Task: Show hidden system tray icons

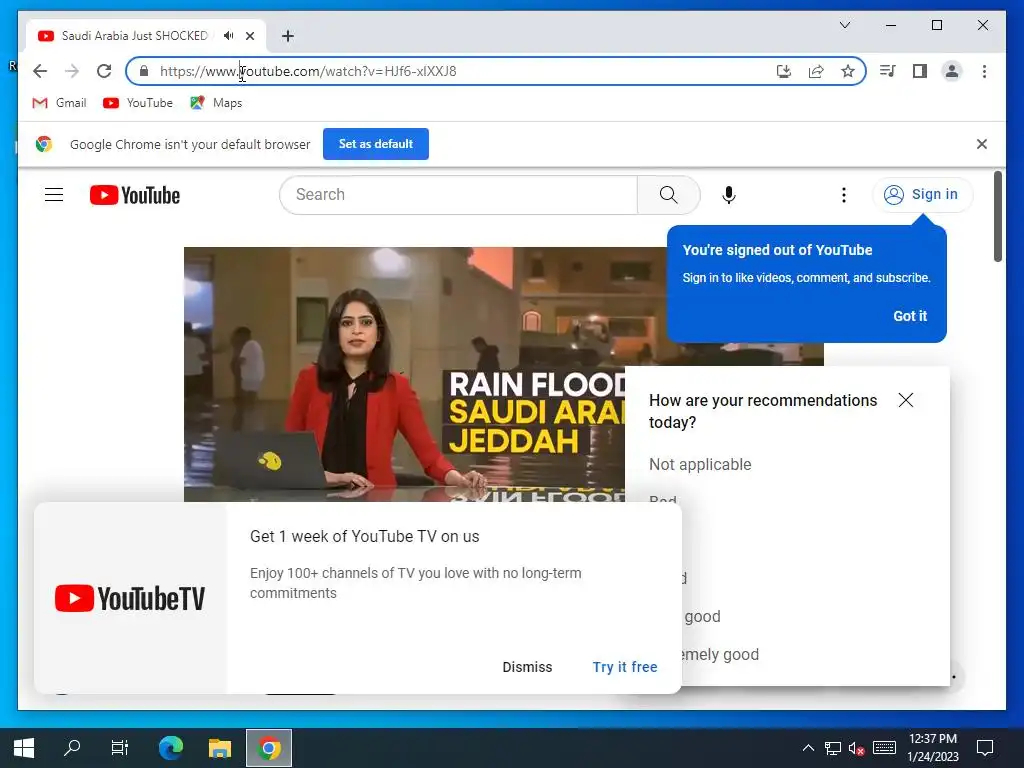Action: 808,748
